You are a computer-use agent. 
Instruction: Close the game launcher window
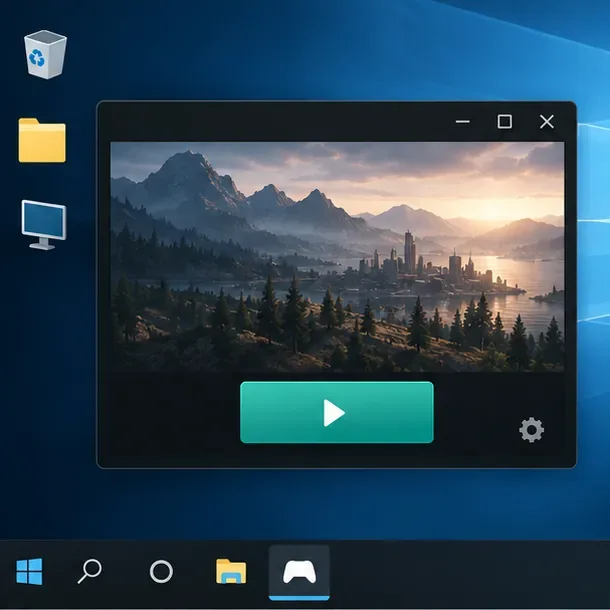pos(547,122)
